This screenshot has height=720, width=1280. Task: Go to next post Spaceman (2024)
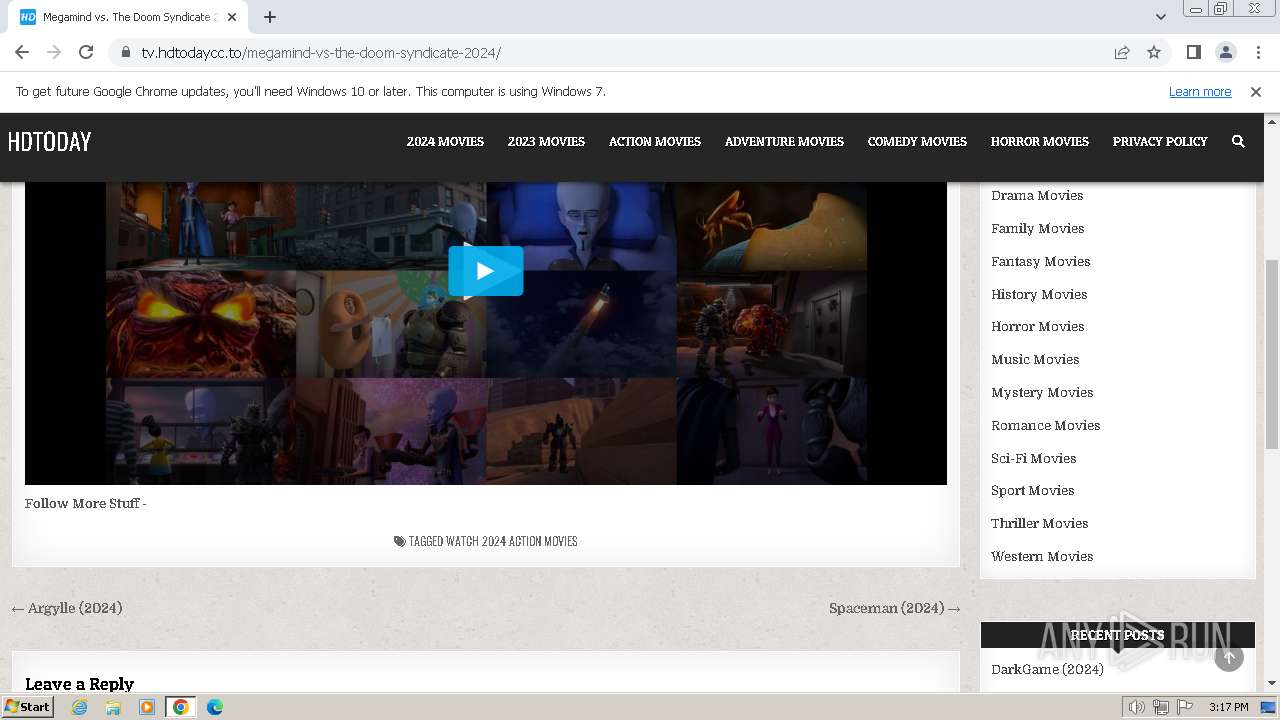click(895, 608)
